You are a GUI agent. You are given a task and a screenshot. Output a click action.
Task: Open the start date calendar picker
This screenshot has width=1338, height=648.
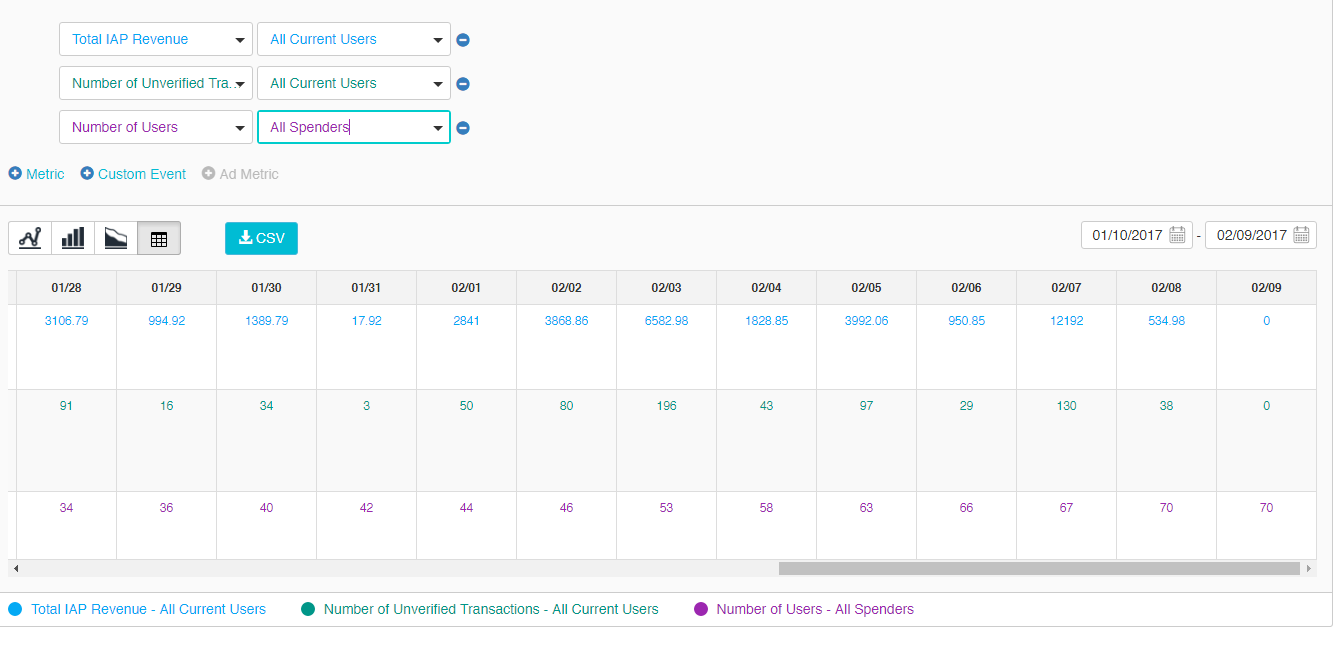[x=1177, y=235]
